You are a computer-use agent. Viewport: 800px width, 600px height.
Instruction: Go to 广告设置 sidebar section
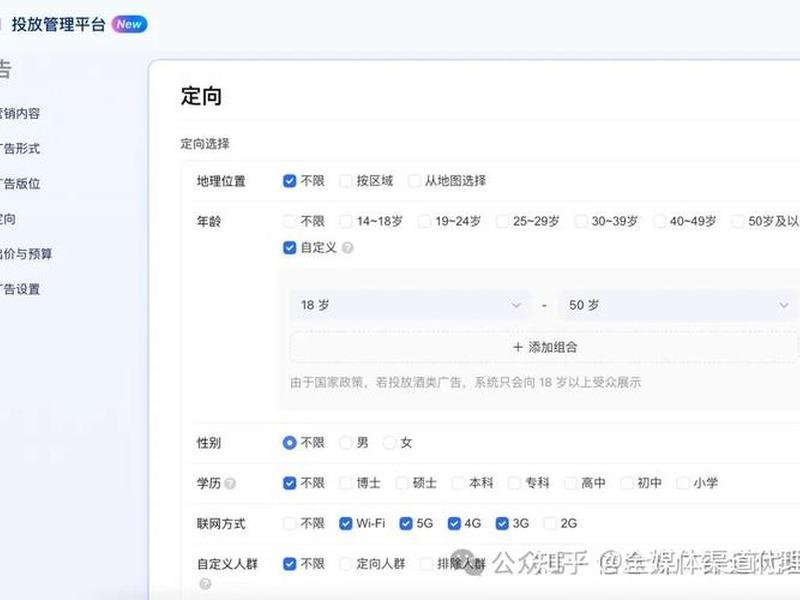pyautogui.click(x=19, y=289)
